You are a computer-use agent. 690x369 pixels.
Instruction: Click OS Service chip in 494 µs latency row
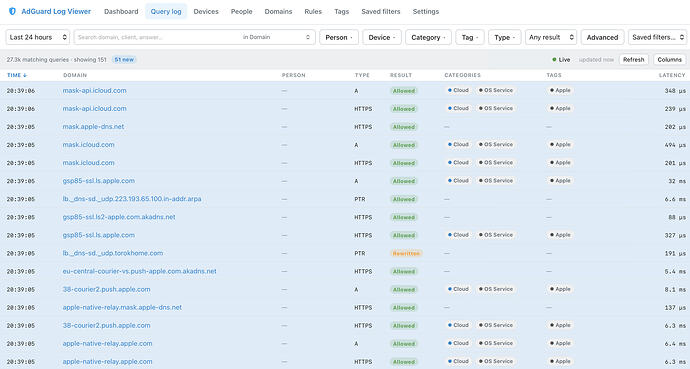(495, 144)
